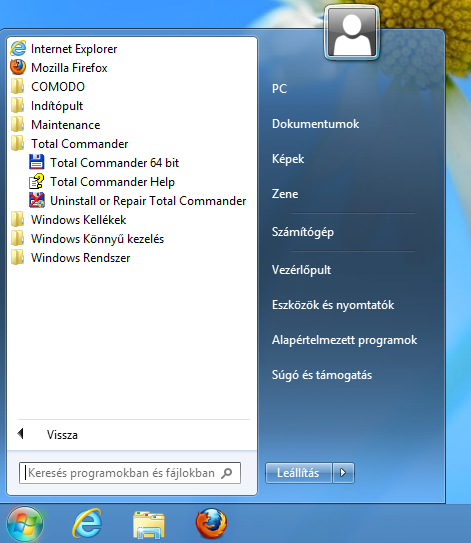Launch Total Commander 64 bit entry
Image resolution: width=471 pixels, height=543 pixels.
tap(115, 162)
